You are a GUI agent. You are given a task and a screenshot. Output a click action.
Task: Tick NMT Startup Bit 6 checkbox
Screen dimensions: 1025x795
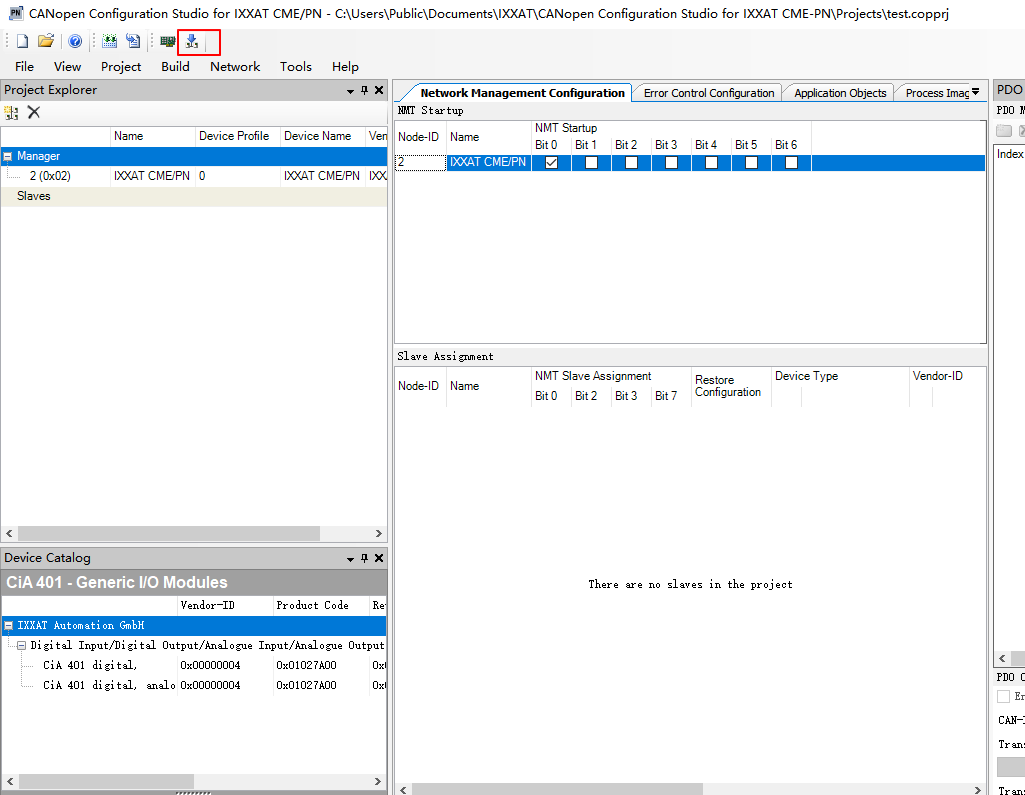pos(792,163)
